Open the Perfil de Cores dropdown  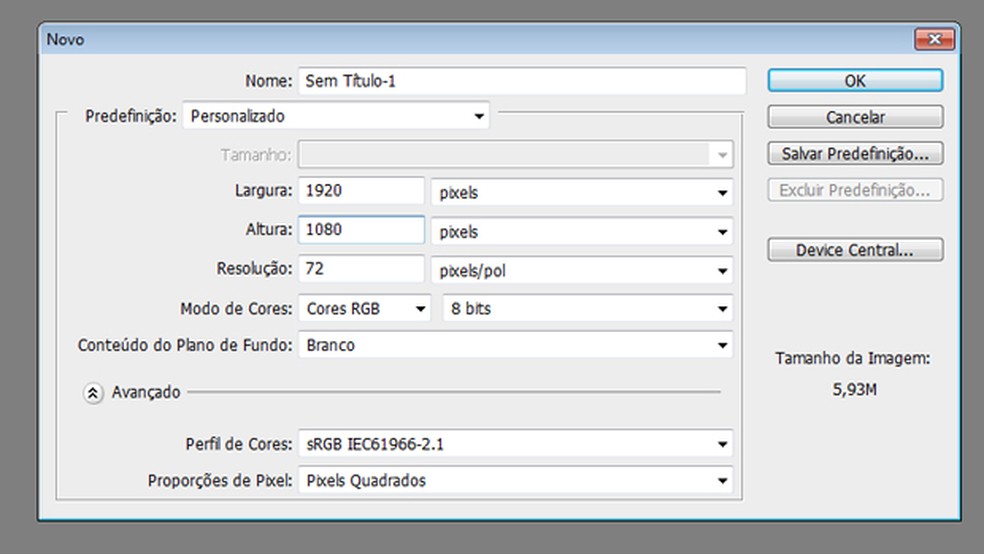[x=514, y=444]
